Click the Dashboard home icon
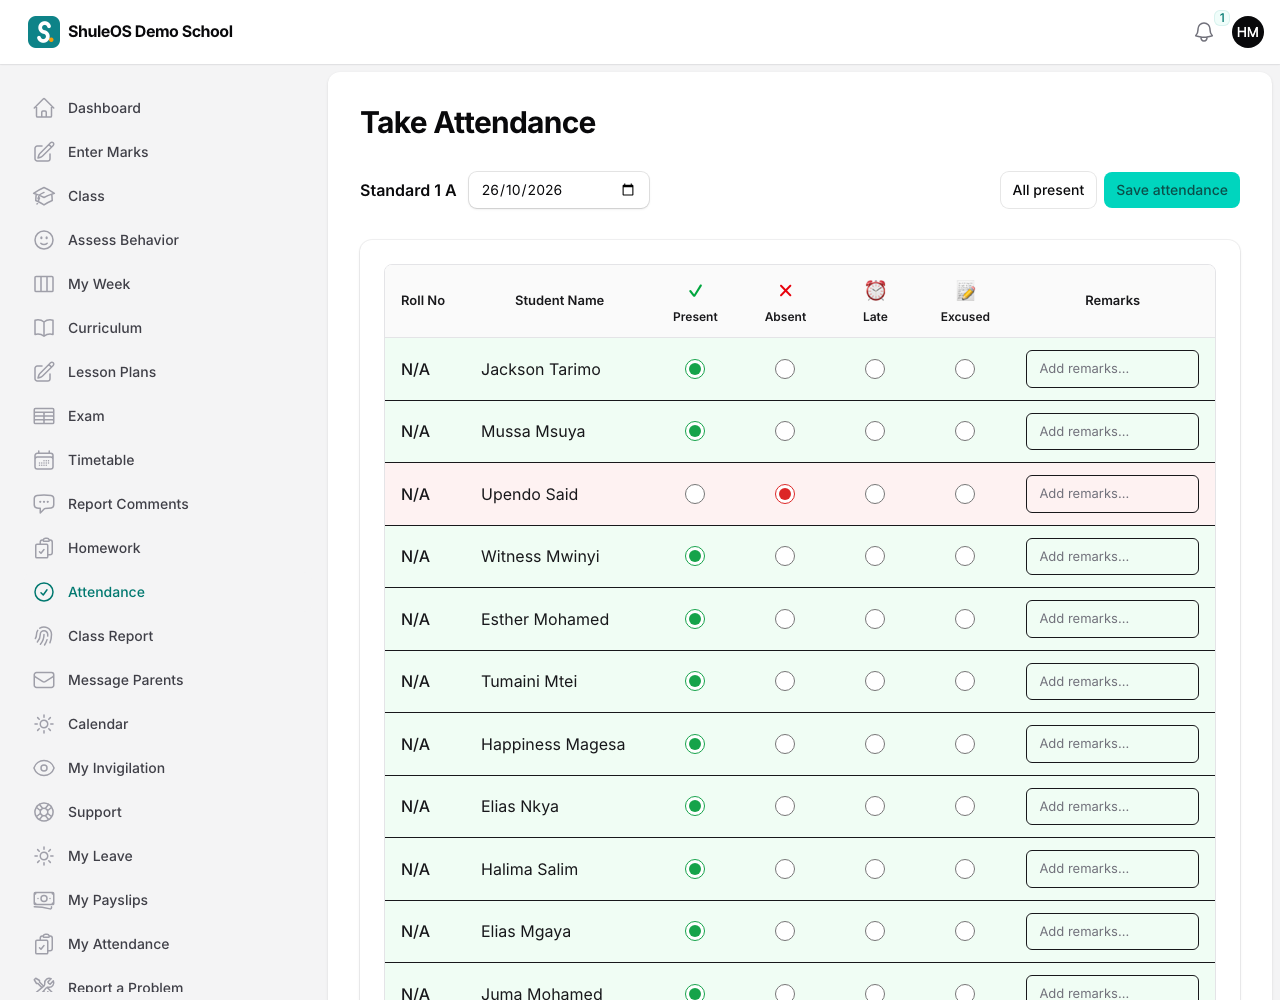 (x=44, y=108)
